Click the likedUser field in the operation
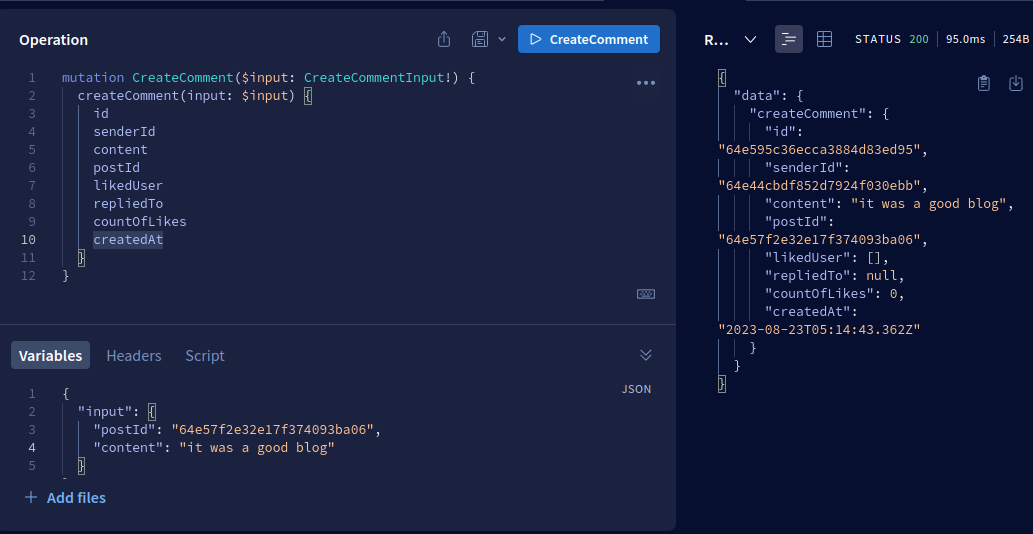 tap(128, 186)
